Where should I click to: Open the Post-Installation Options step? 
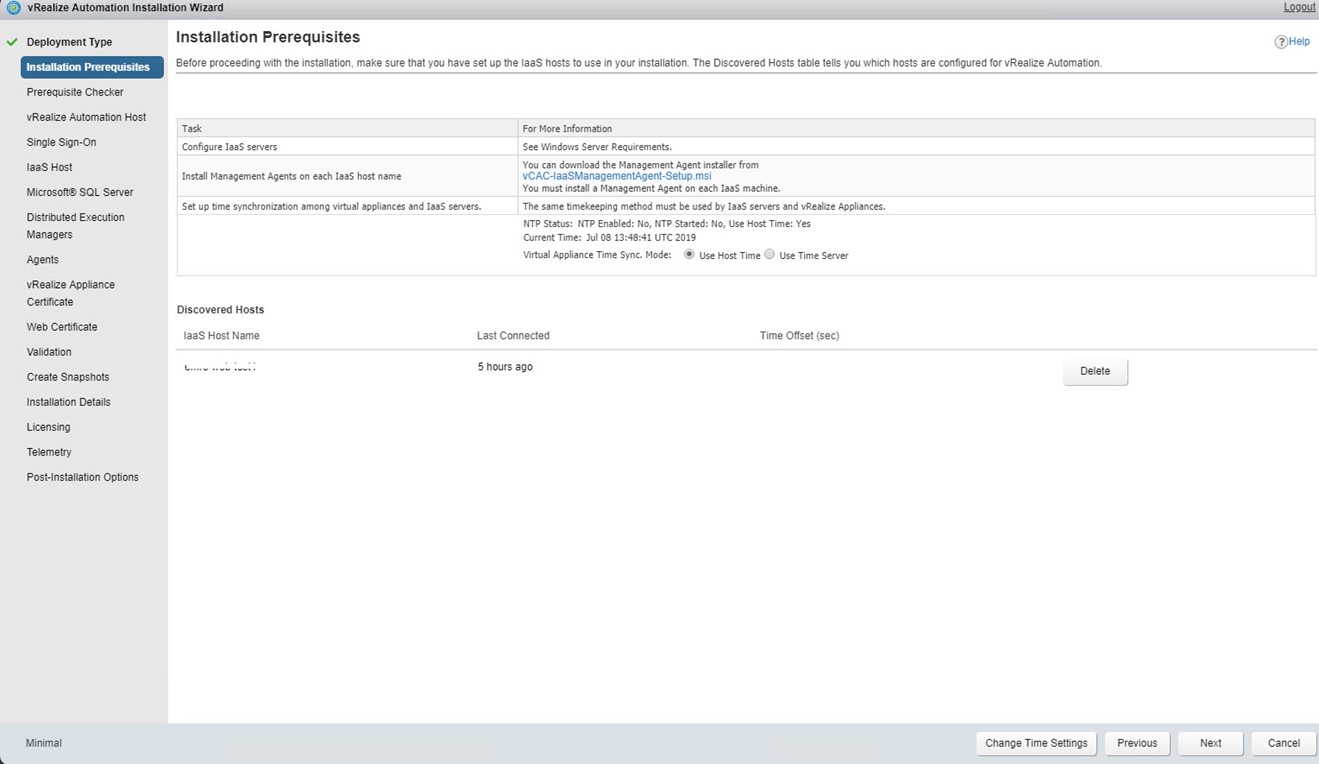[x=83, y=477]
